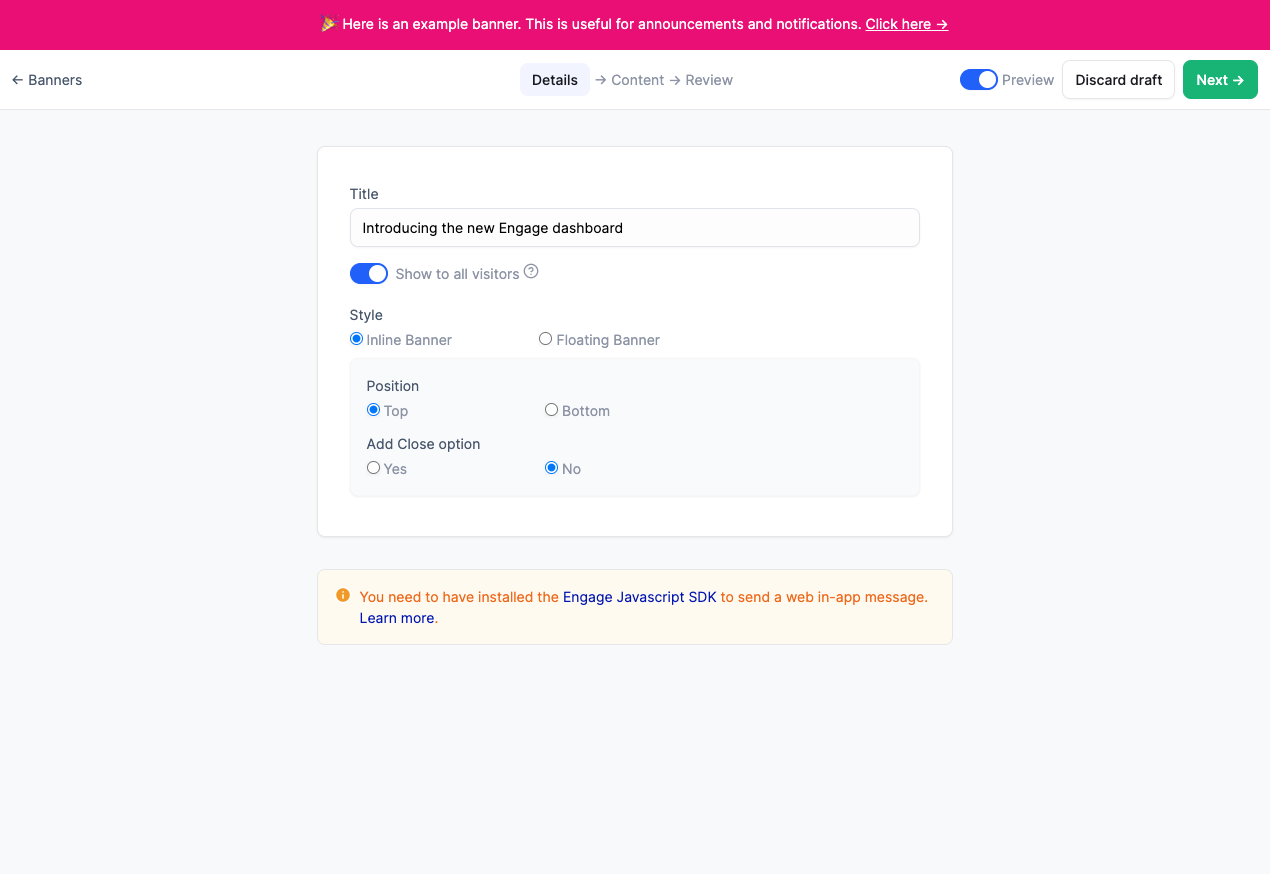Follow the Click here link in the banner

(907, 24)
